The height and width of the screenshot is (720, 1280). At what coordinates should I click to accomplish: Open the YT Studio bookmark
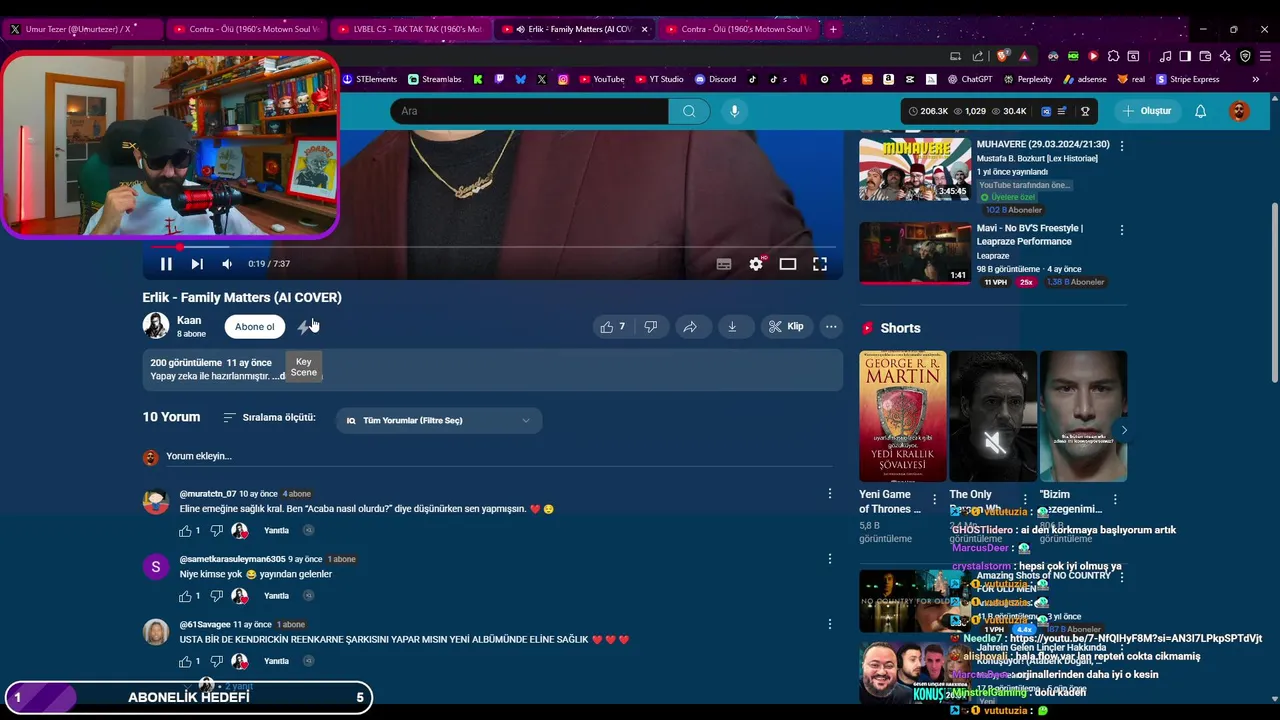pyautogui.click(x=660, y=79)
